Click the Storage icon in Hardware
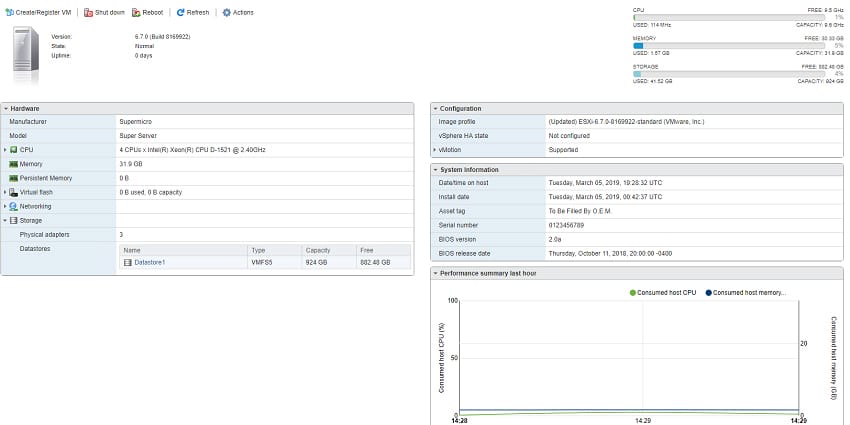This screenshot has width=850, height=425. point(14,220)
